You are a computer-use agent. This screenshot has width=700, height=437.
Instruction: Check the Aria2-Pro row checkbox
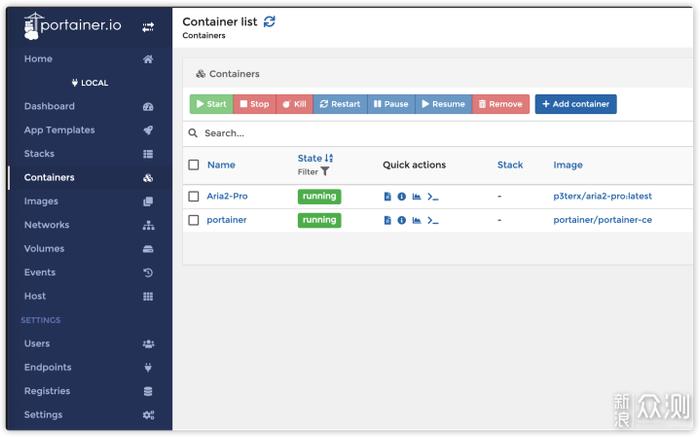194,196
